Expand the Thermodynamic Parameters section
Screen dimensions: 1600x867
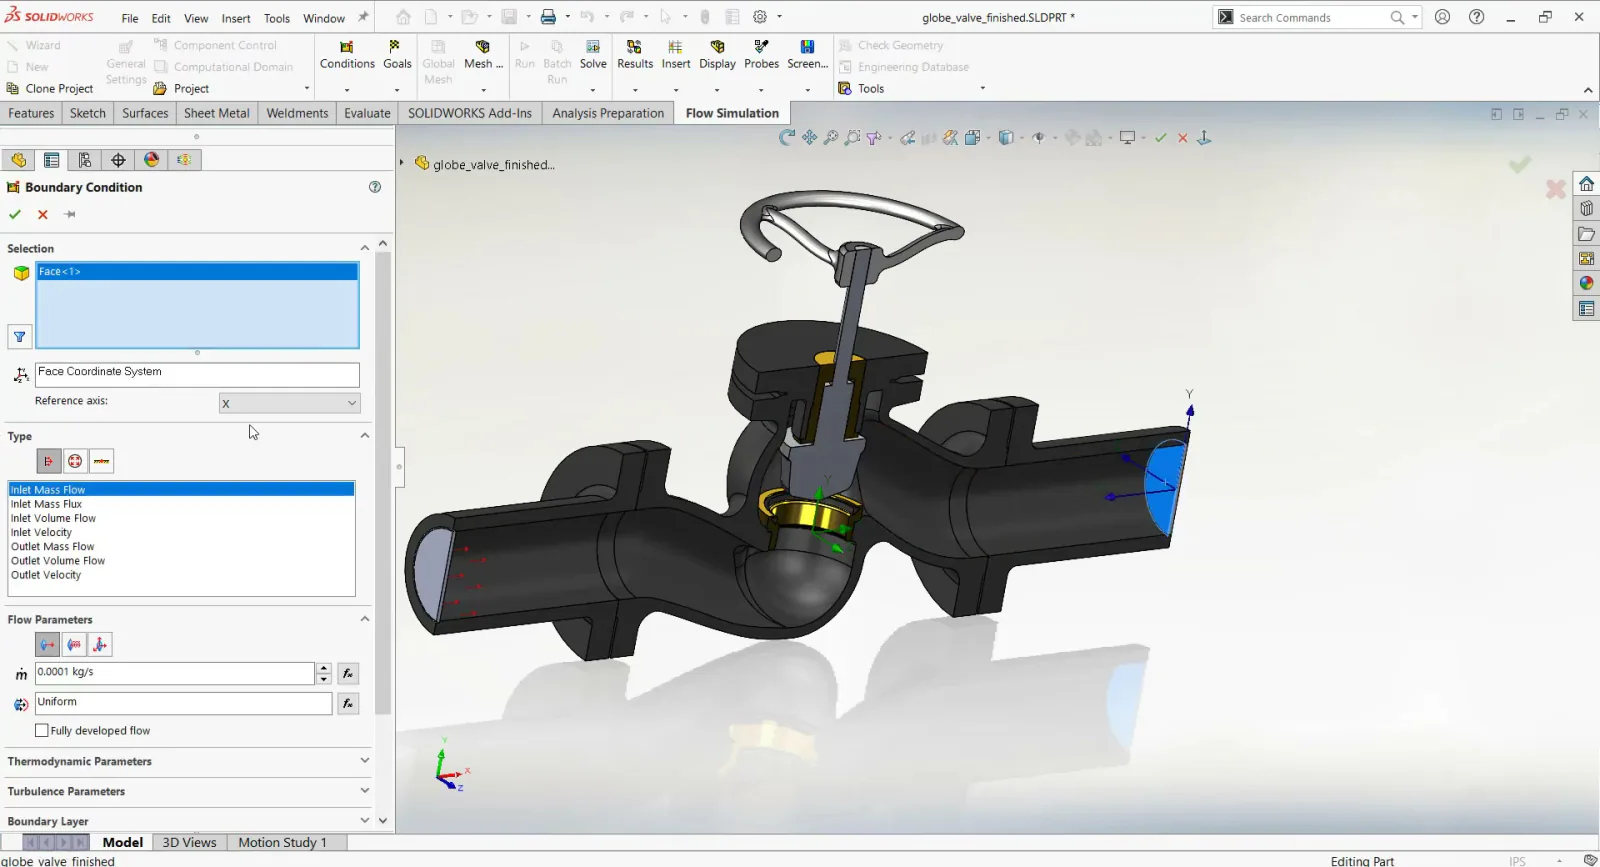pyautogui.click(x=364, y=761)
